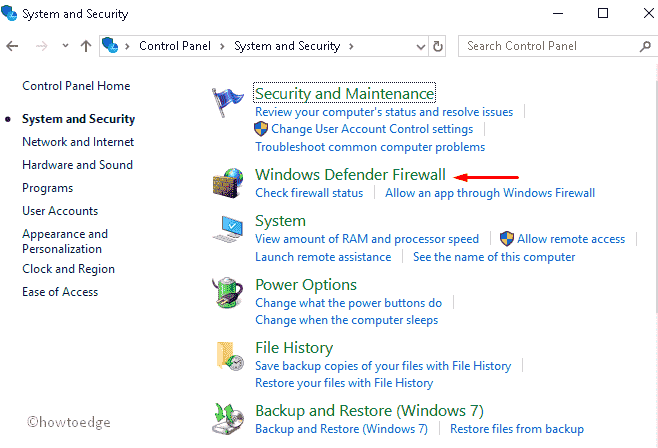The width and height of the screenshot is (658, 448).
Task: Click the Windows Defender Firewall globe icon
Action: pos(228,183)
